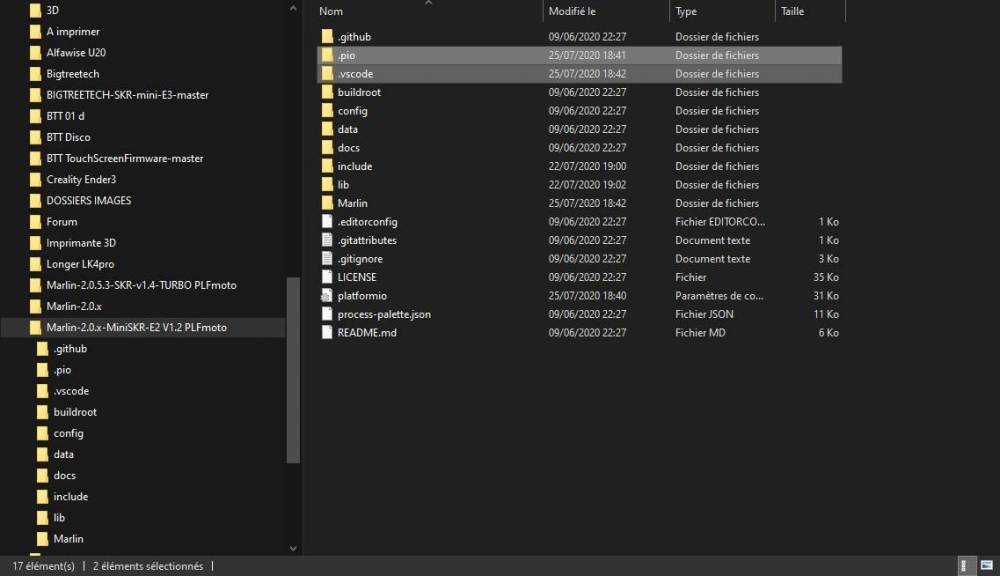Select .pio subfolder in navigation tree
This screenshot has height=576, width=1000.
[62, 369]
